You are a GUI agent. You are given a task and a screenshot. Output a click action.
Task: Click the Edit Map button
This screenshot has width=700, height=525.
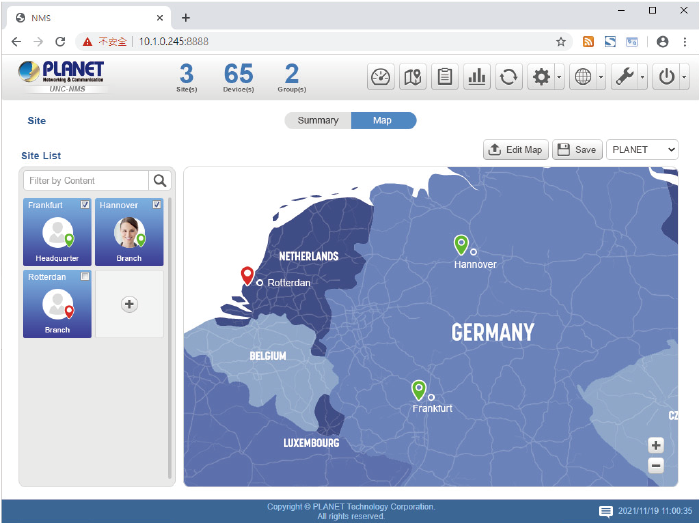[x=515, y=150]
